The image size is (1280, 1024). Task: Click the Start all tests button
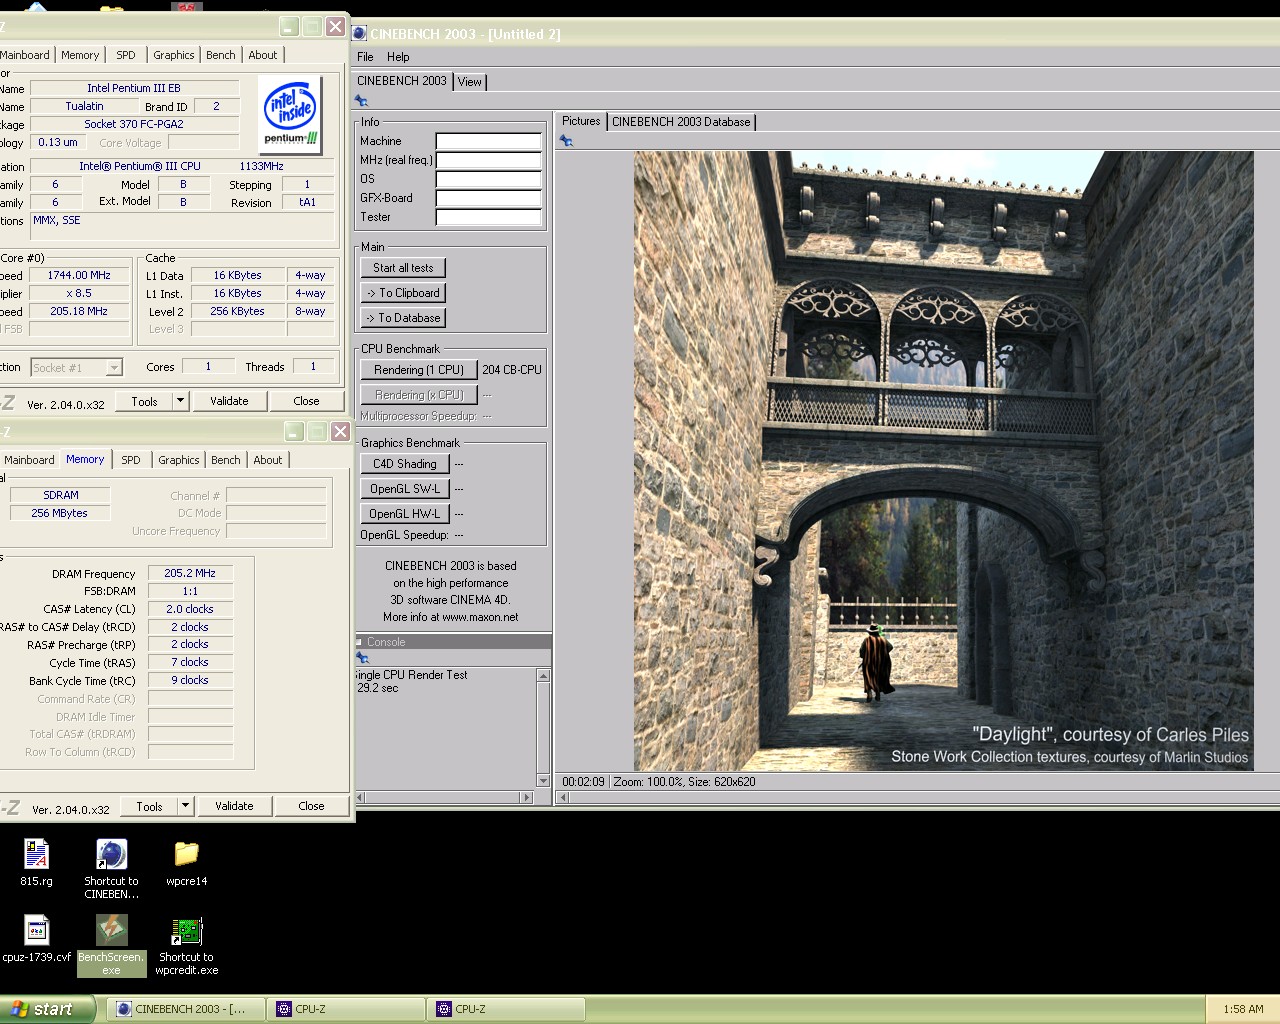tap(403, 268)
